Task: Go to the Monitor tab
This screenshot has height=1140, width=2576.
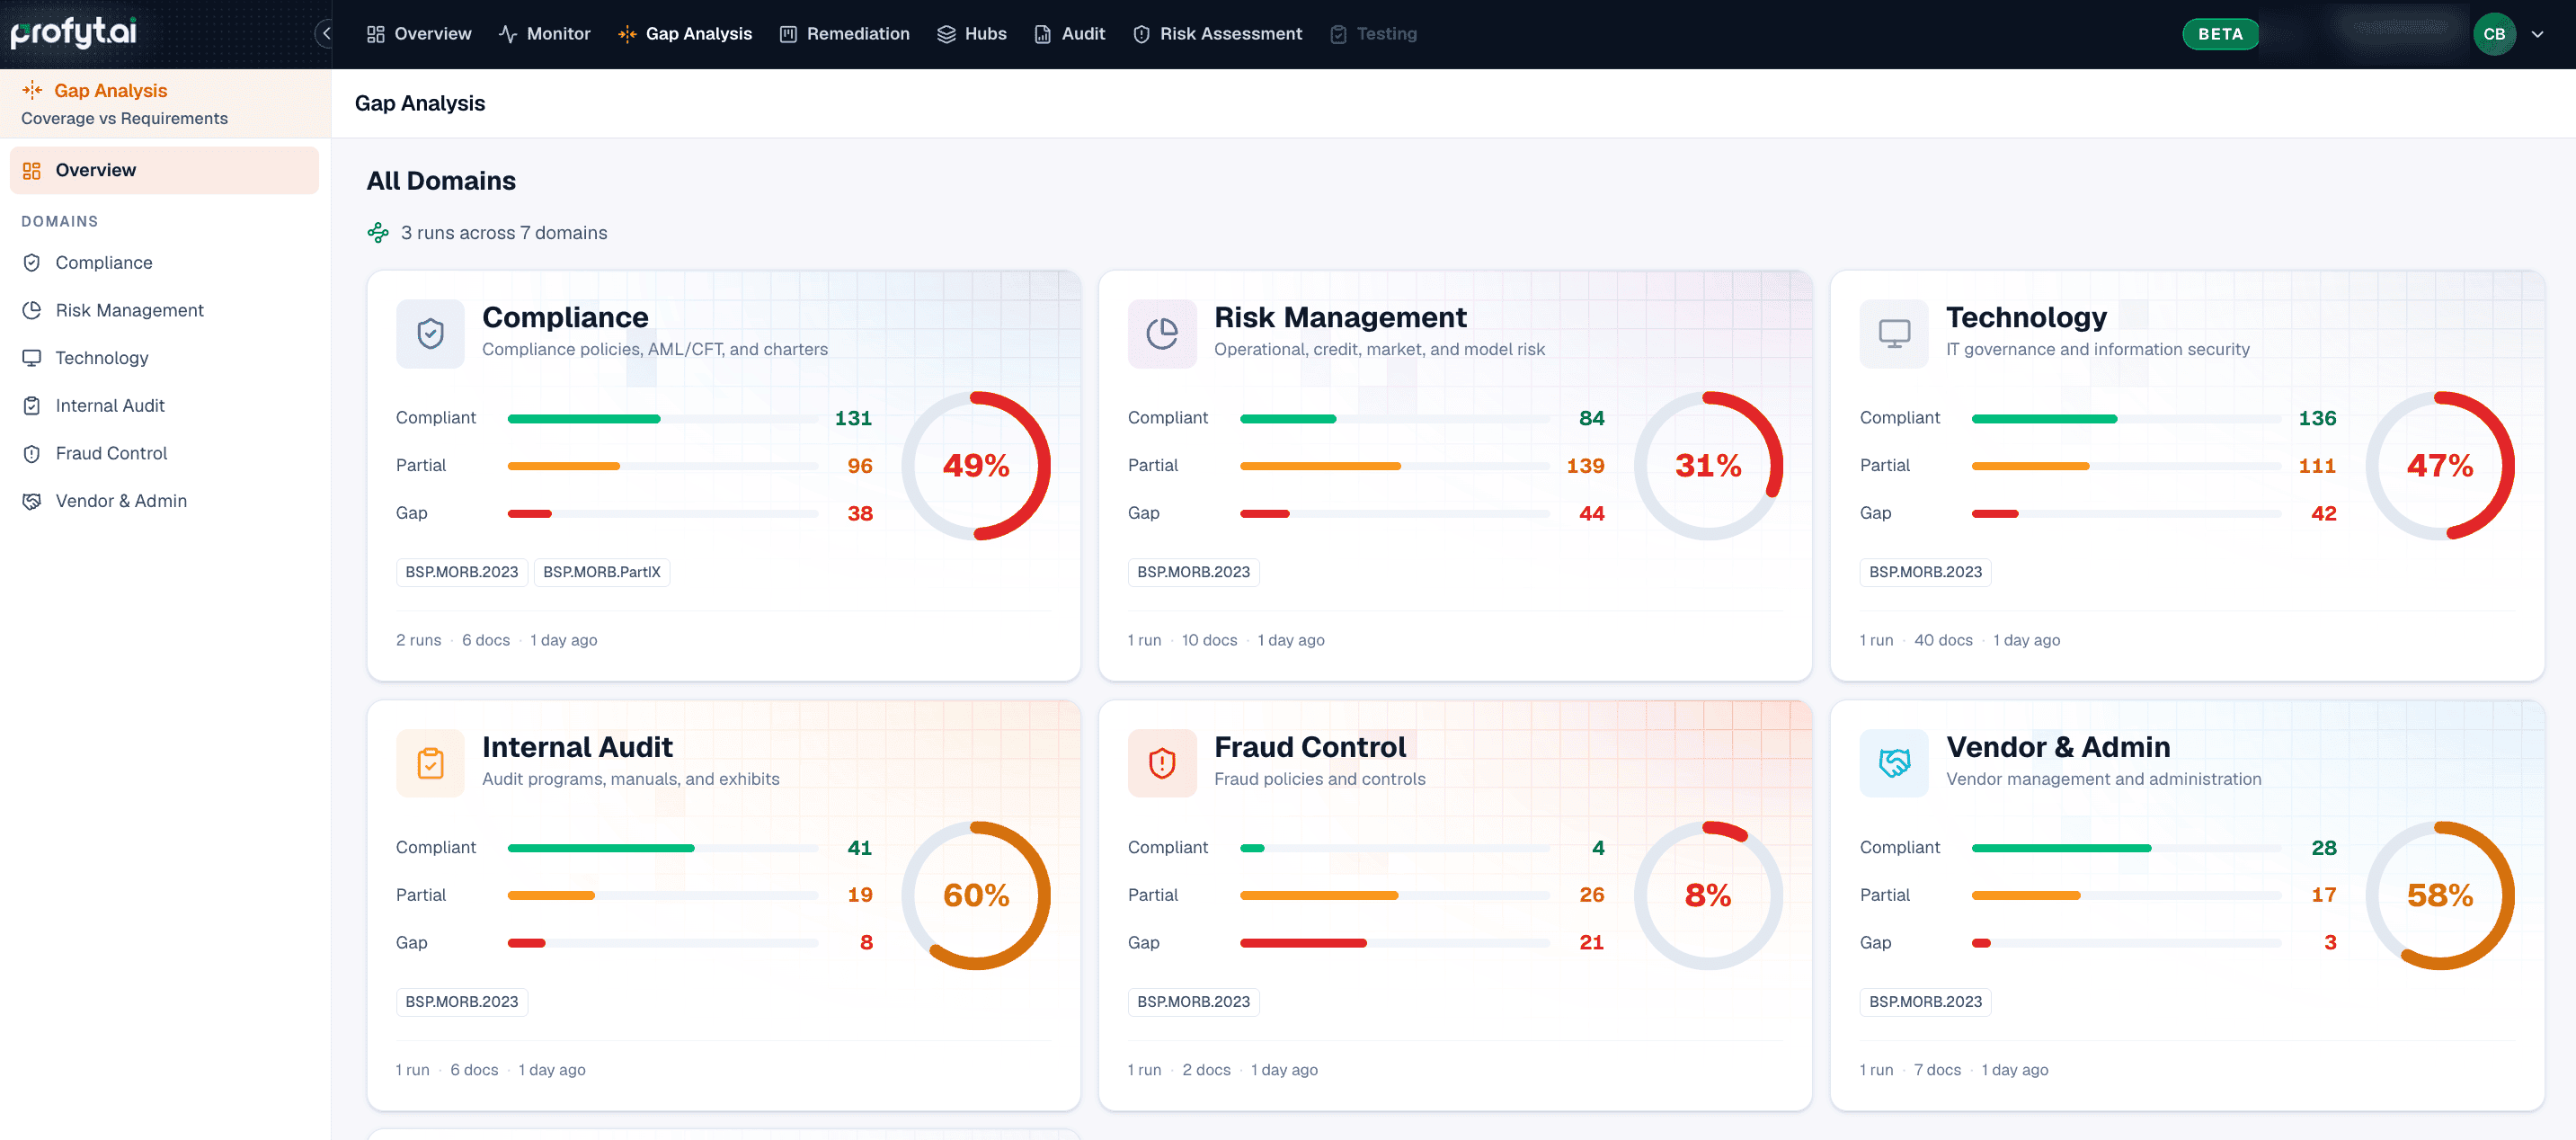Action: pos(545,34)
